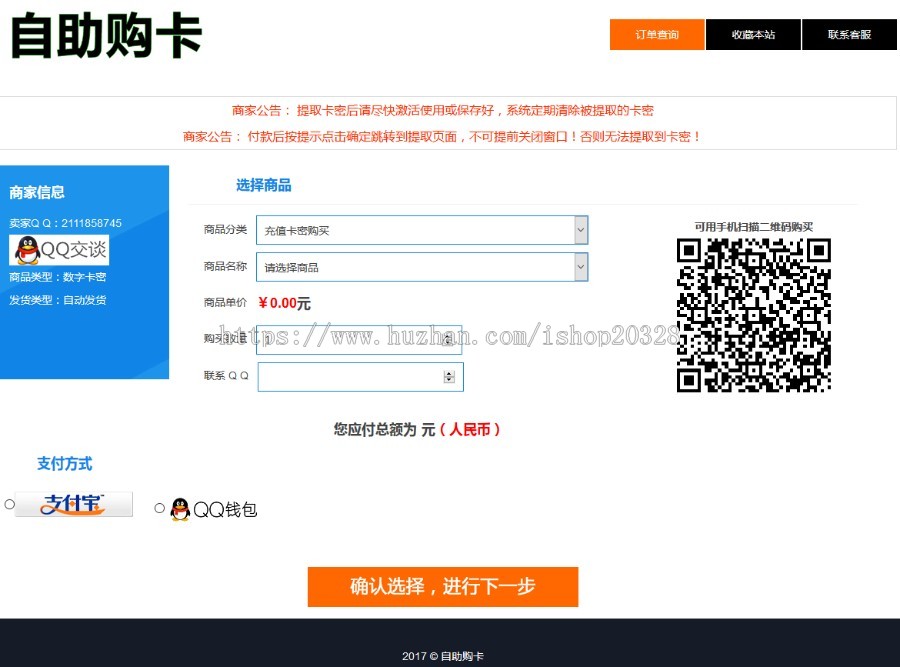Open the 联系客服 contact support tab
Viewport: 900px width, 667px height.
point(849,34)
